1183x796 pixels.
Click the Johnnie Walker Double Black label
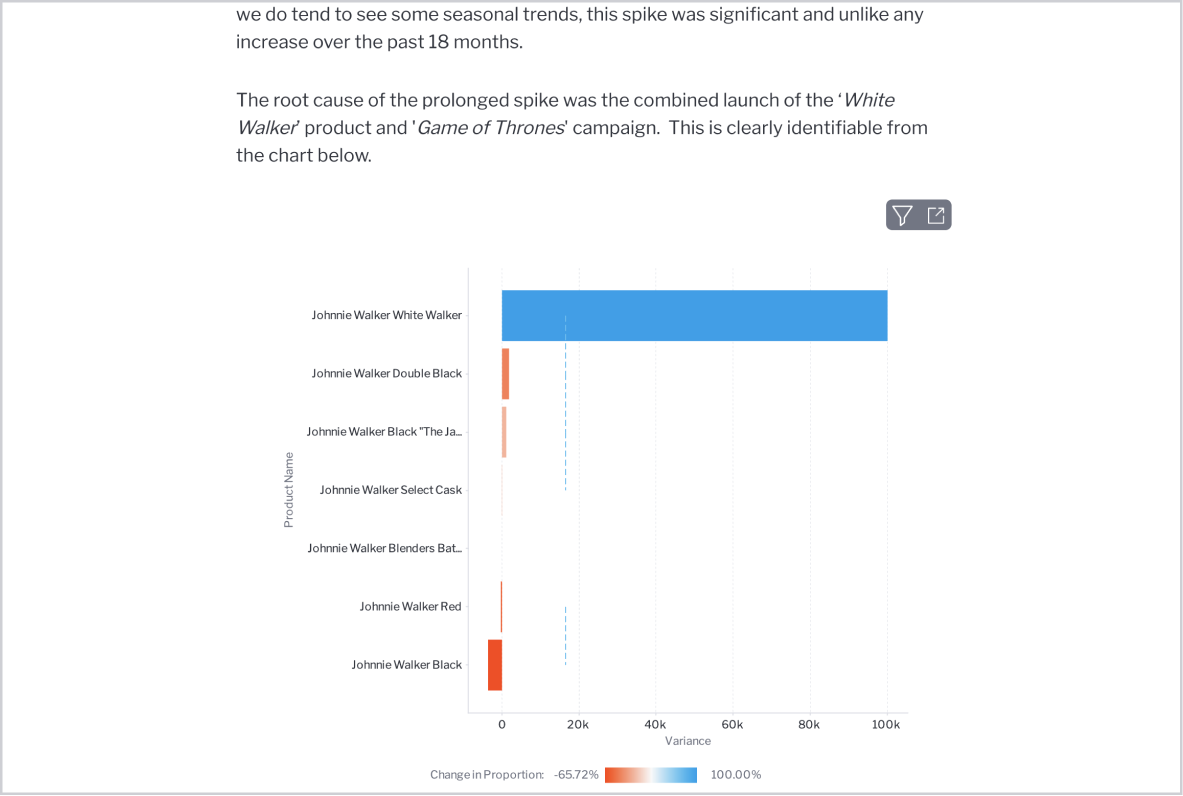coord(387,374)
